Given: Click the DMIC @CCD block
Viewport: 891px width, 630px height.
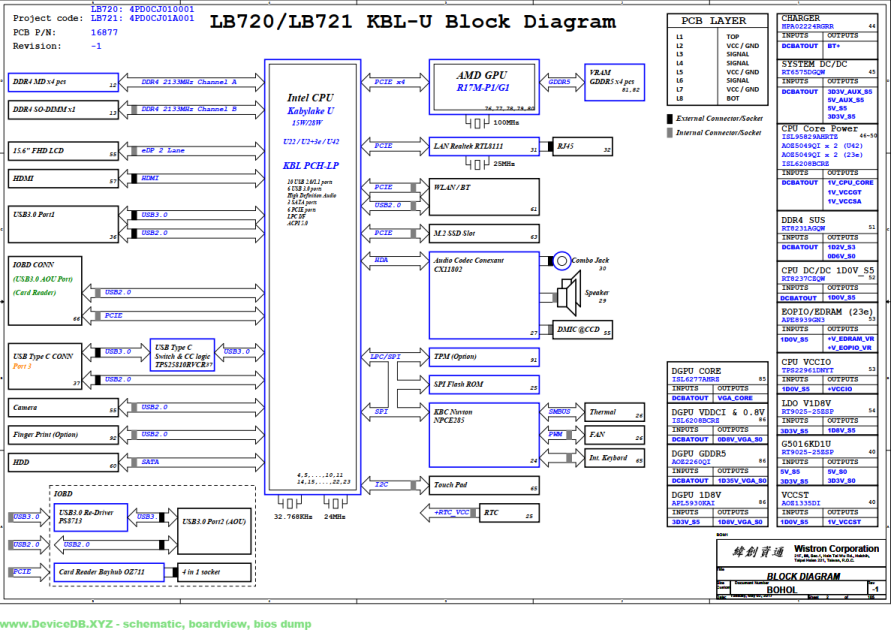Looking at the screenshot, I should click(x=582, y=329).
